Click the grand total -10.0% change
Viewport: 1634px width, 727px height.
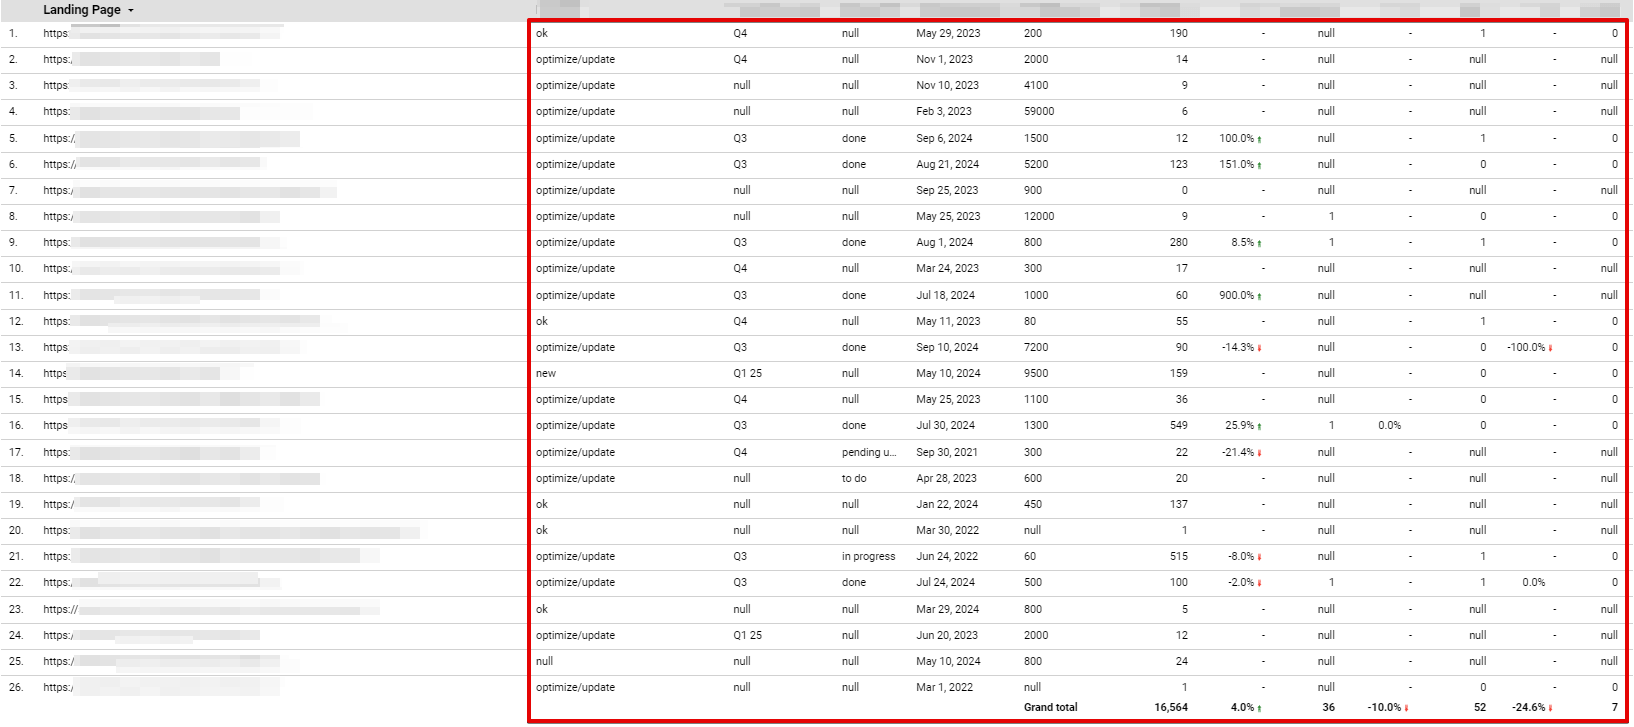coord(1384,707)
